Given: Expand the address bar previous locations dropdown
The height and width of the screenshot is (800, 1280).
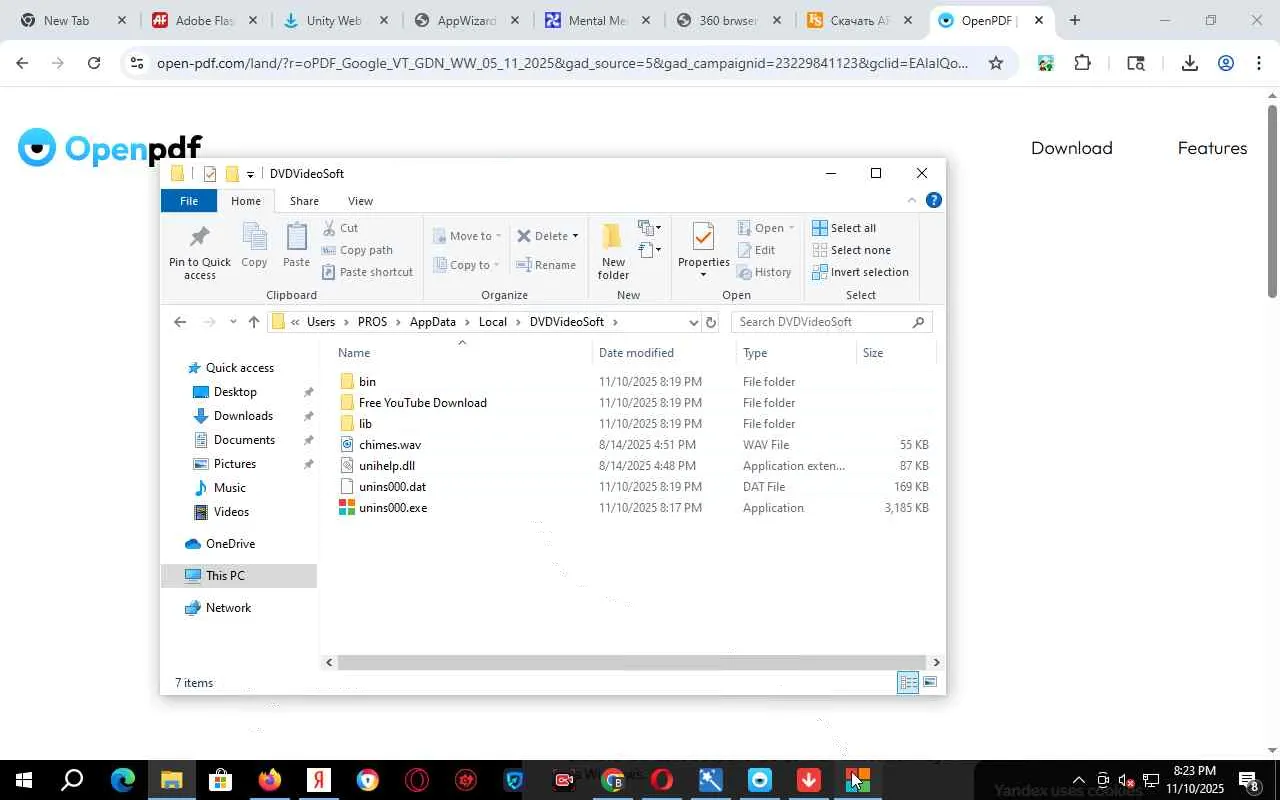Looking at the screenshot, I should [693, 322].
